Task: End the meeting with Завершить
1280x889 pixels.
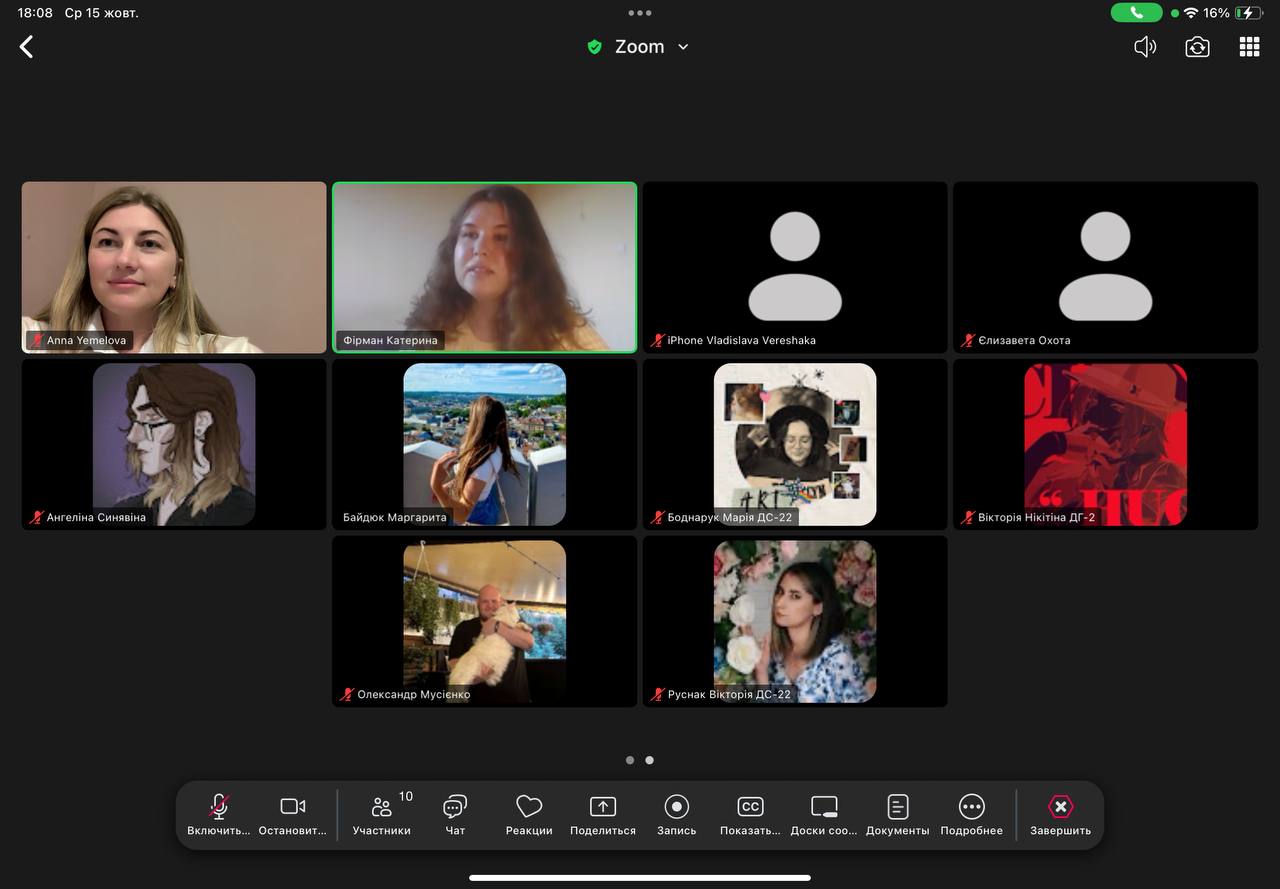Action: [x=1060, y=814]
